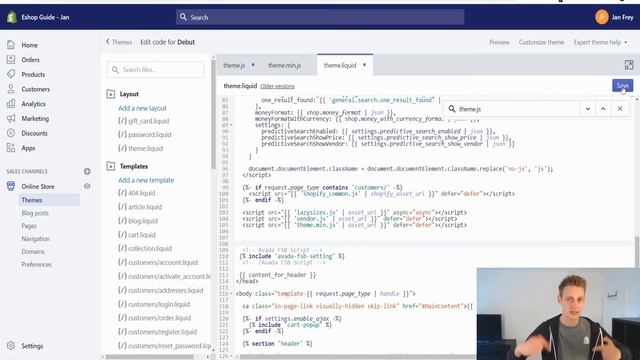Add a sales channel plus icon
Screen dimensions: 640x360
click(x=87, y=171)
